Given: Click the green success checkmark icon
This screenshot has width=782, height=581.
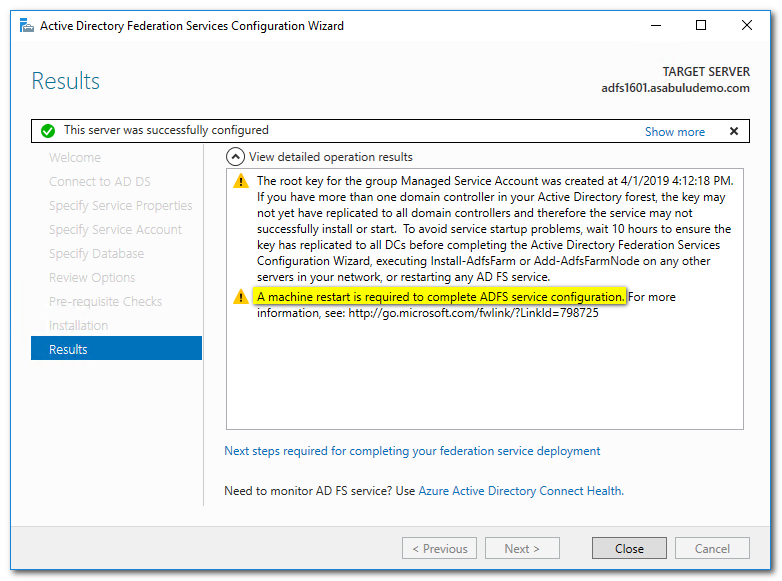Looking at the screenshot, I should click(x=48, y=131).
